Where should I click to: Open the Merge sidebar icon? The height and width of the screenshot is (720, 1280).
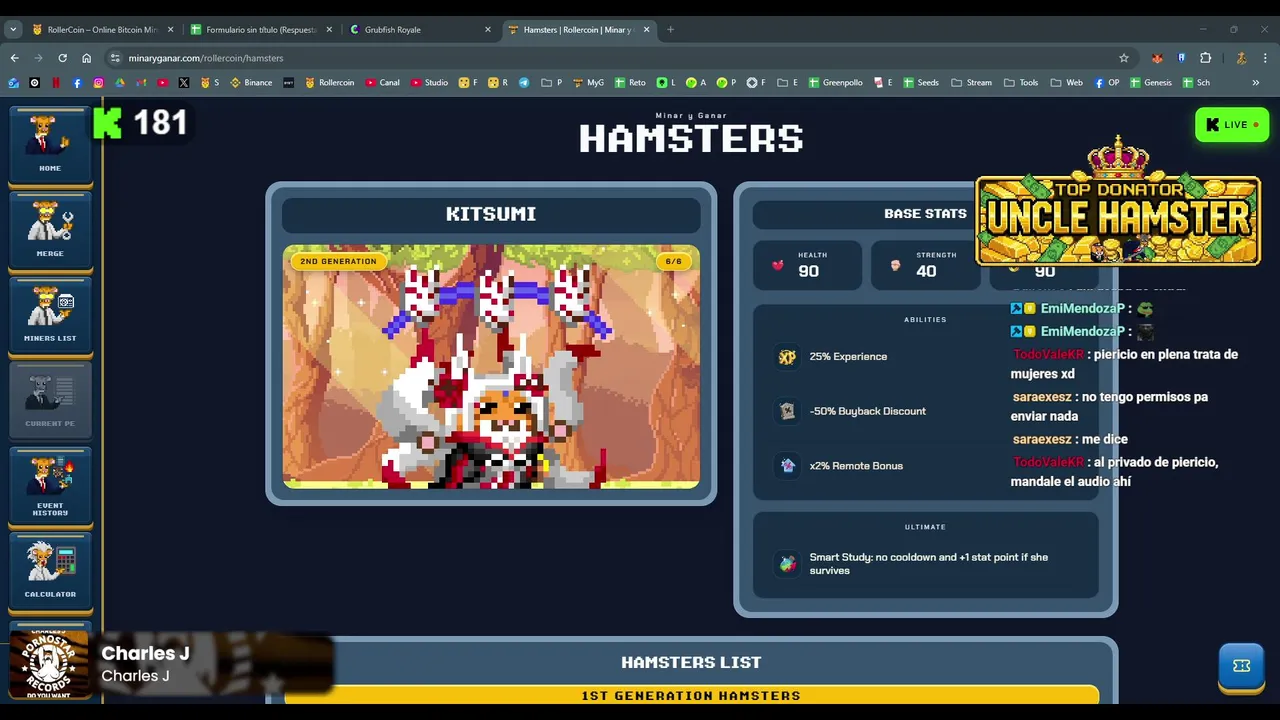click(x=50, y=231)
